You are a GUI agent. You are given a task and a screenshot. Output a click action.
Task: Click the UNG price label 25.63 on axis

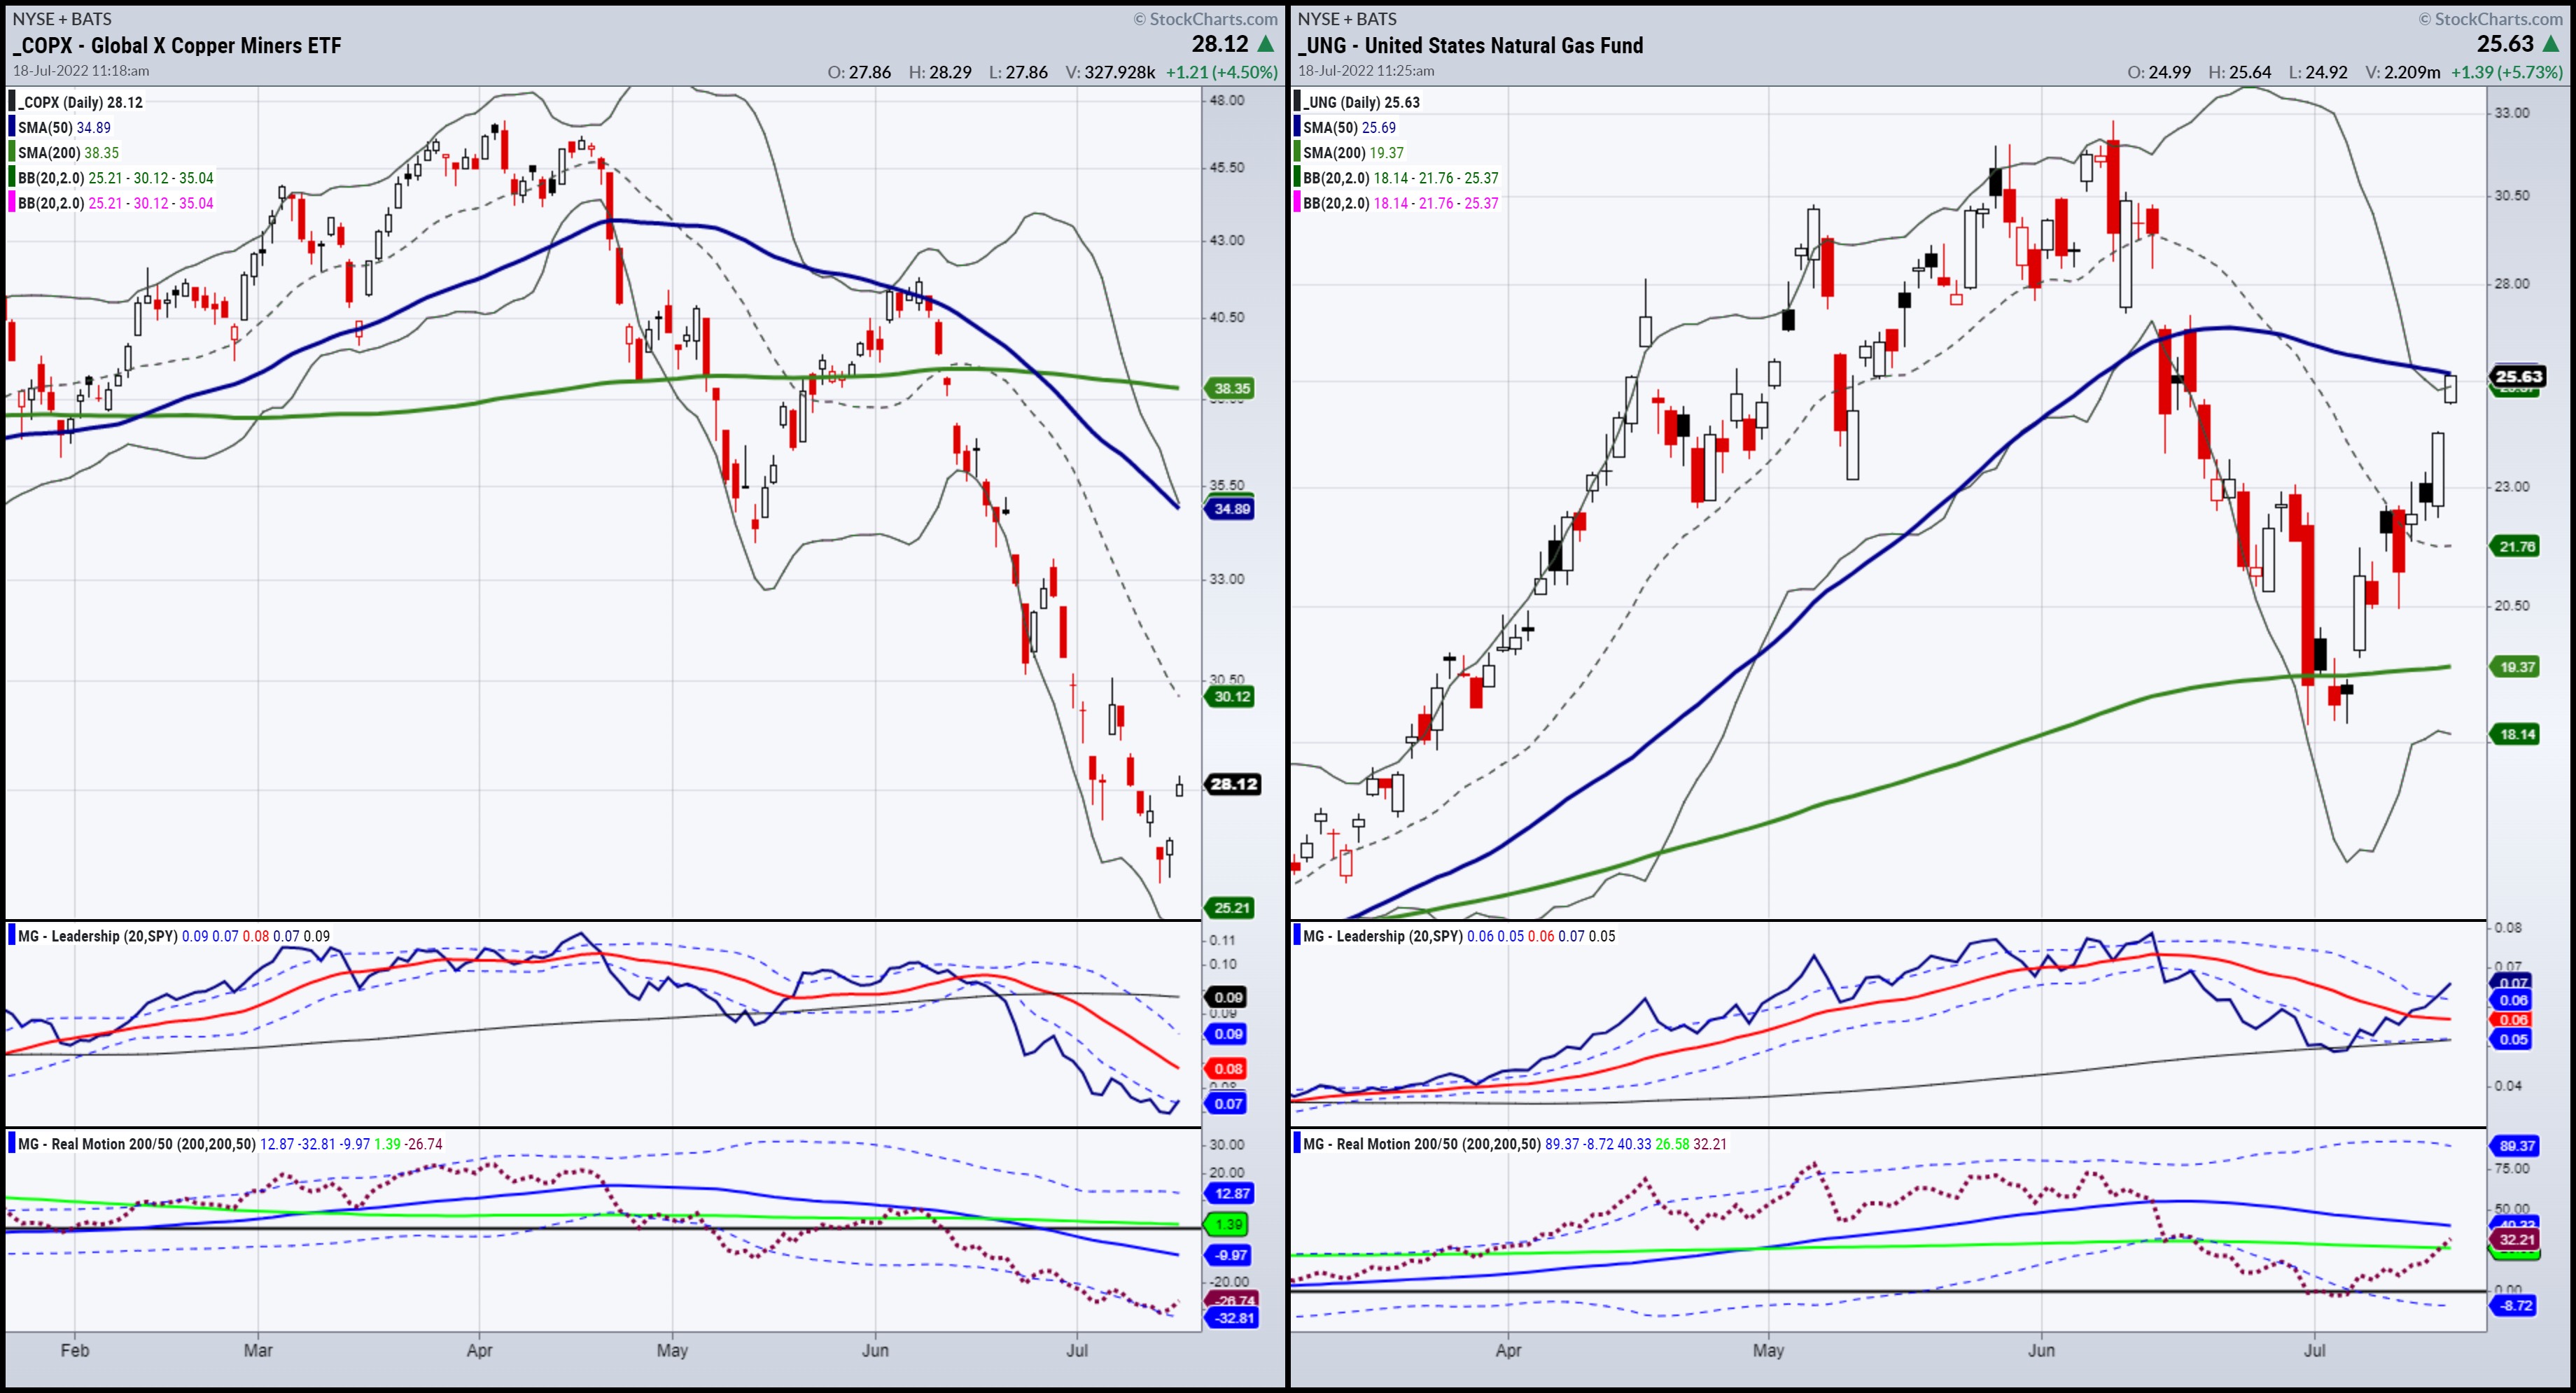2518,376
